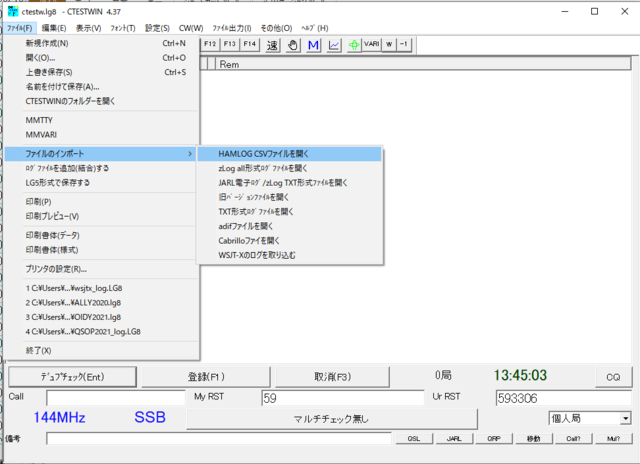Image resolution: width=640 pixels, height=464 pixels.
Task: Choose LG5形式で保存する
Action: tap(101, 183)
